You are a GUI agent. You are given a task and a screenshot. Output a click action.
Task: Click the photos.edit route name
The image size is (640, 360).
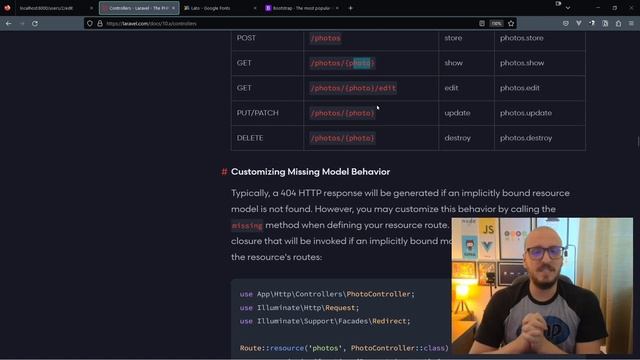520,88
